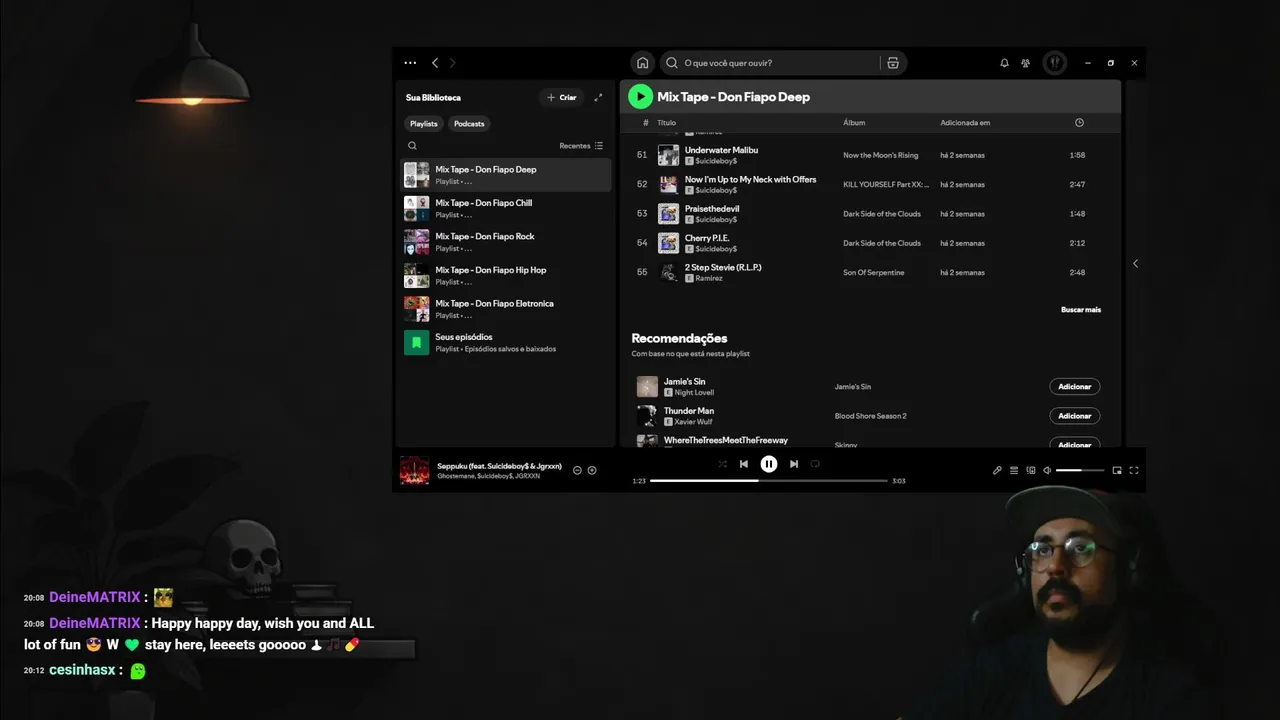Toggle the lyrics microphone icon

pos(997,470)
